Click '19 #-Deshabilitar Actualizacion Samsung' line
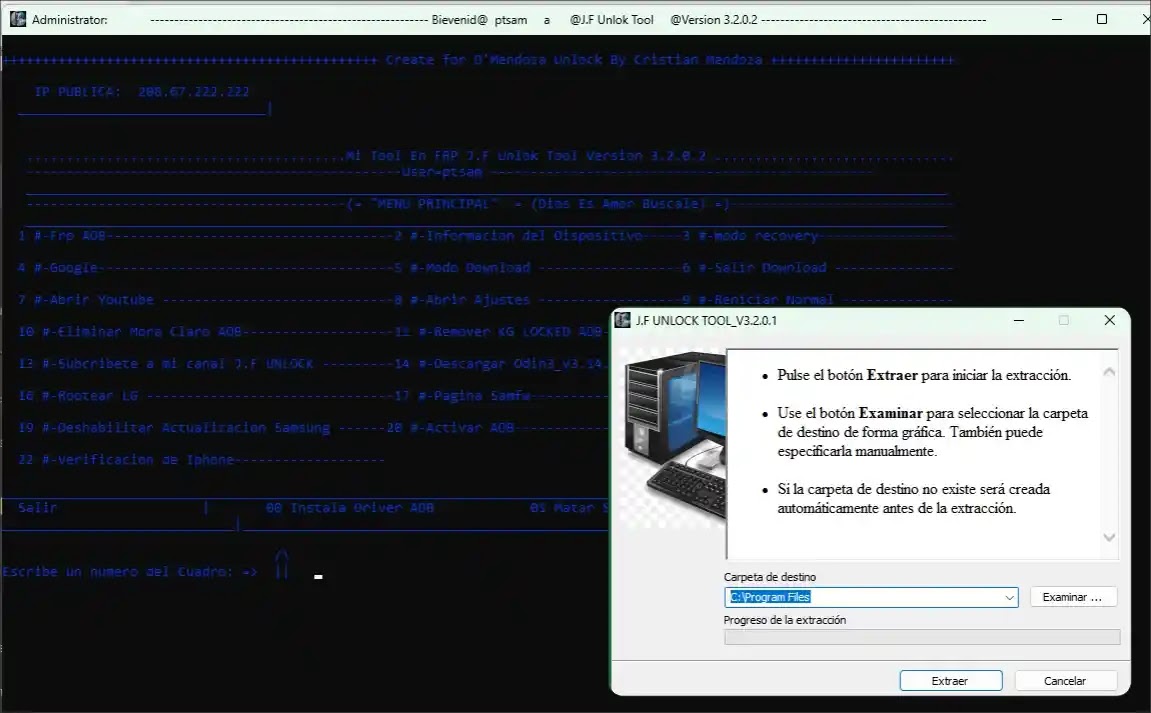 coord(174,427)
